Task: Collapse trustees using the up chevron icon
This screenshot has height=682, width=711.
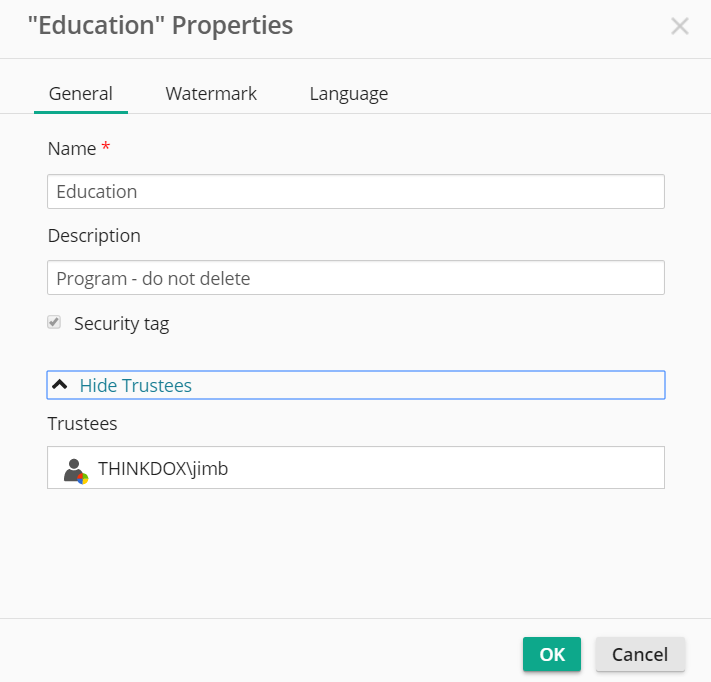Action: click(59, 385)
